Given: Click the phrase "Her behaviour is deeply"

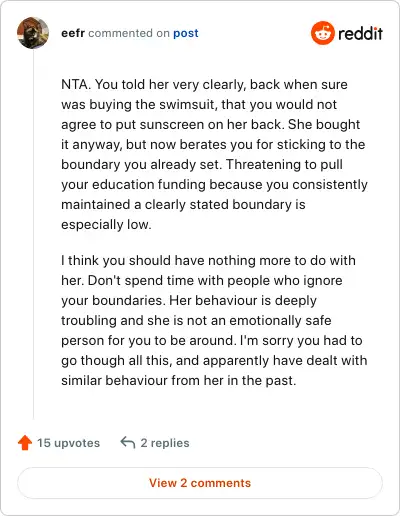Looking at the screenshot, I should (x=243, y=300).
